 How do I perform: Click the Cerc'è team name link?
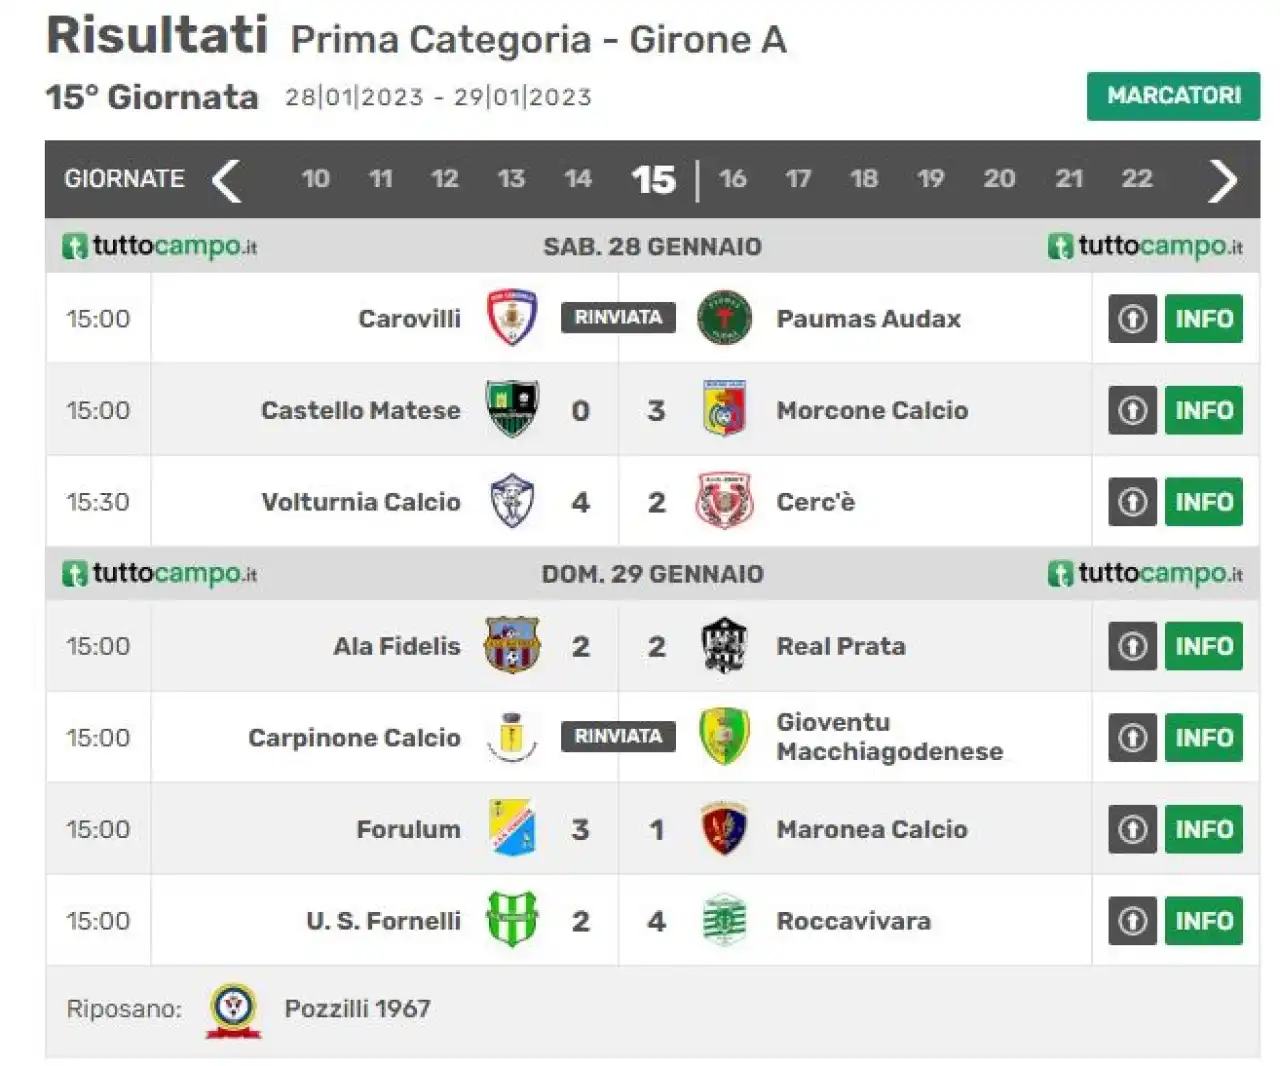[816, 502]
